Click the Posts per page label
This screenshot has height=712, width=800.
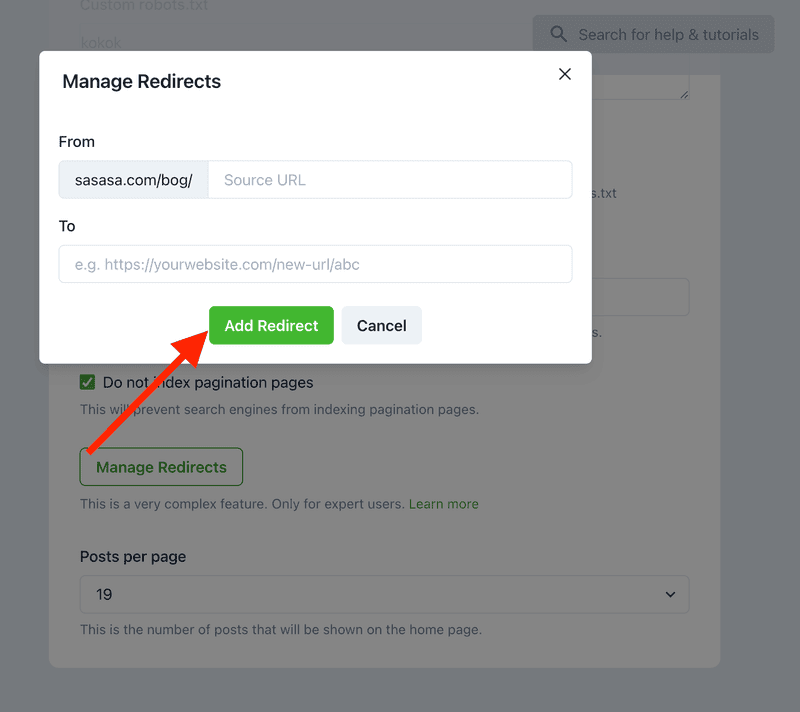tap(133, 556)
